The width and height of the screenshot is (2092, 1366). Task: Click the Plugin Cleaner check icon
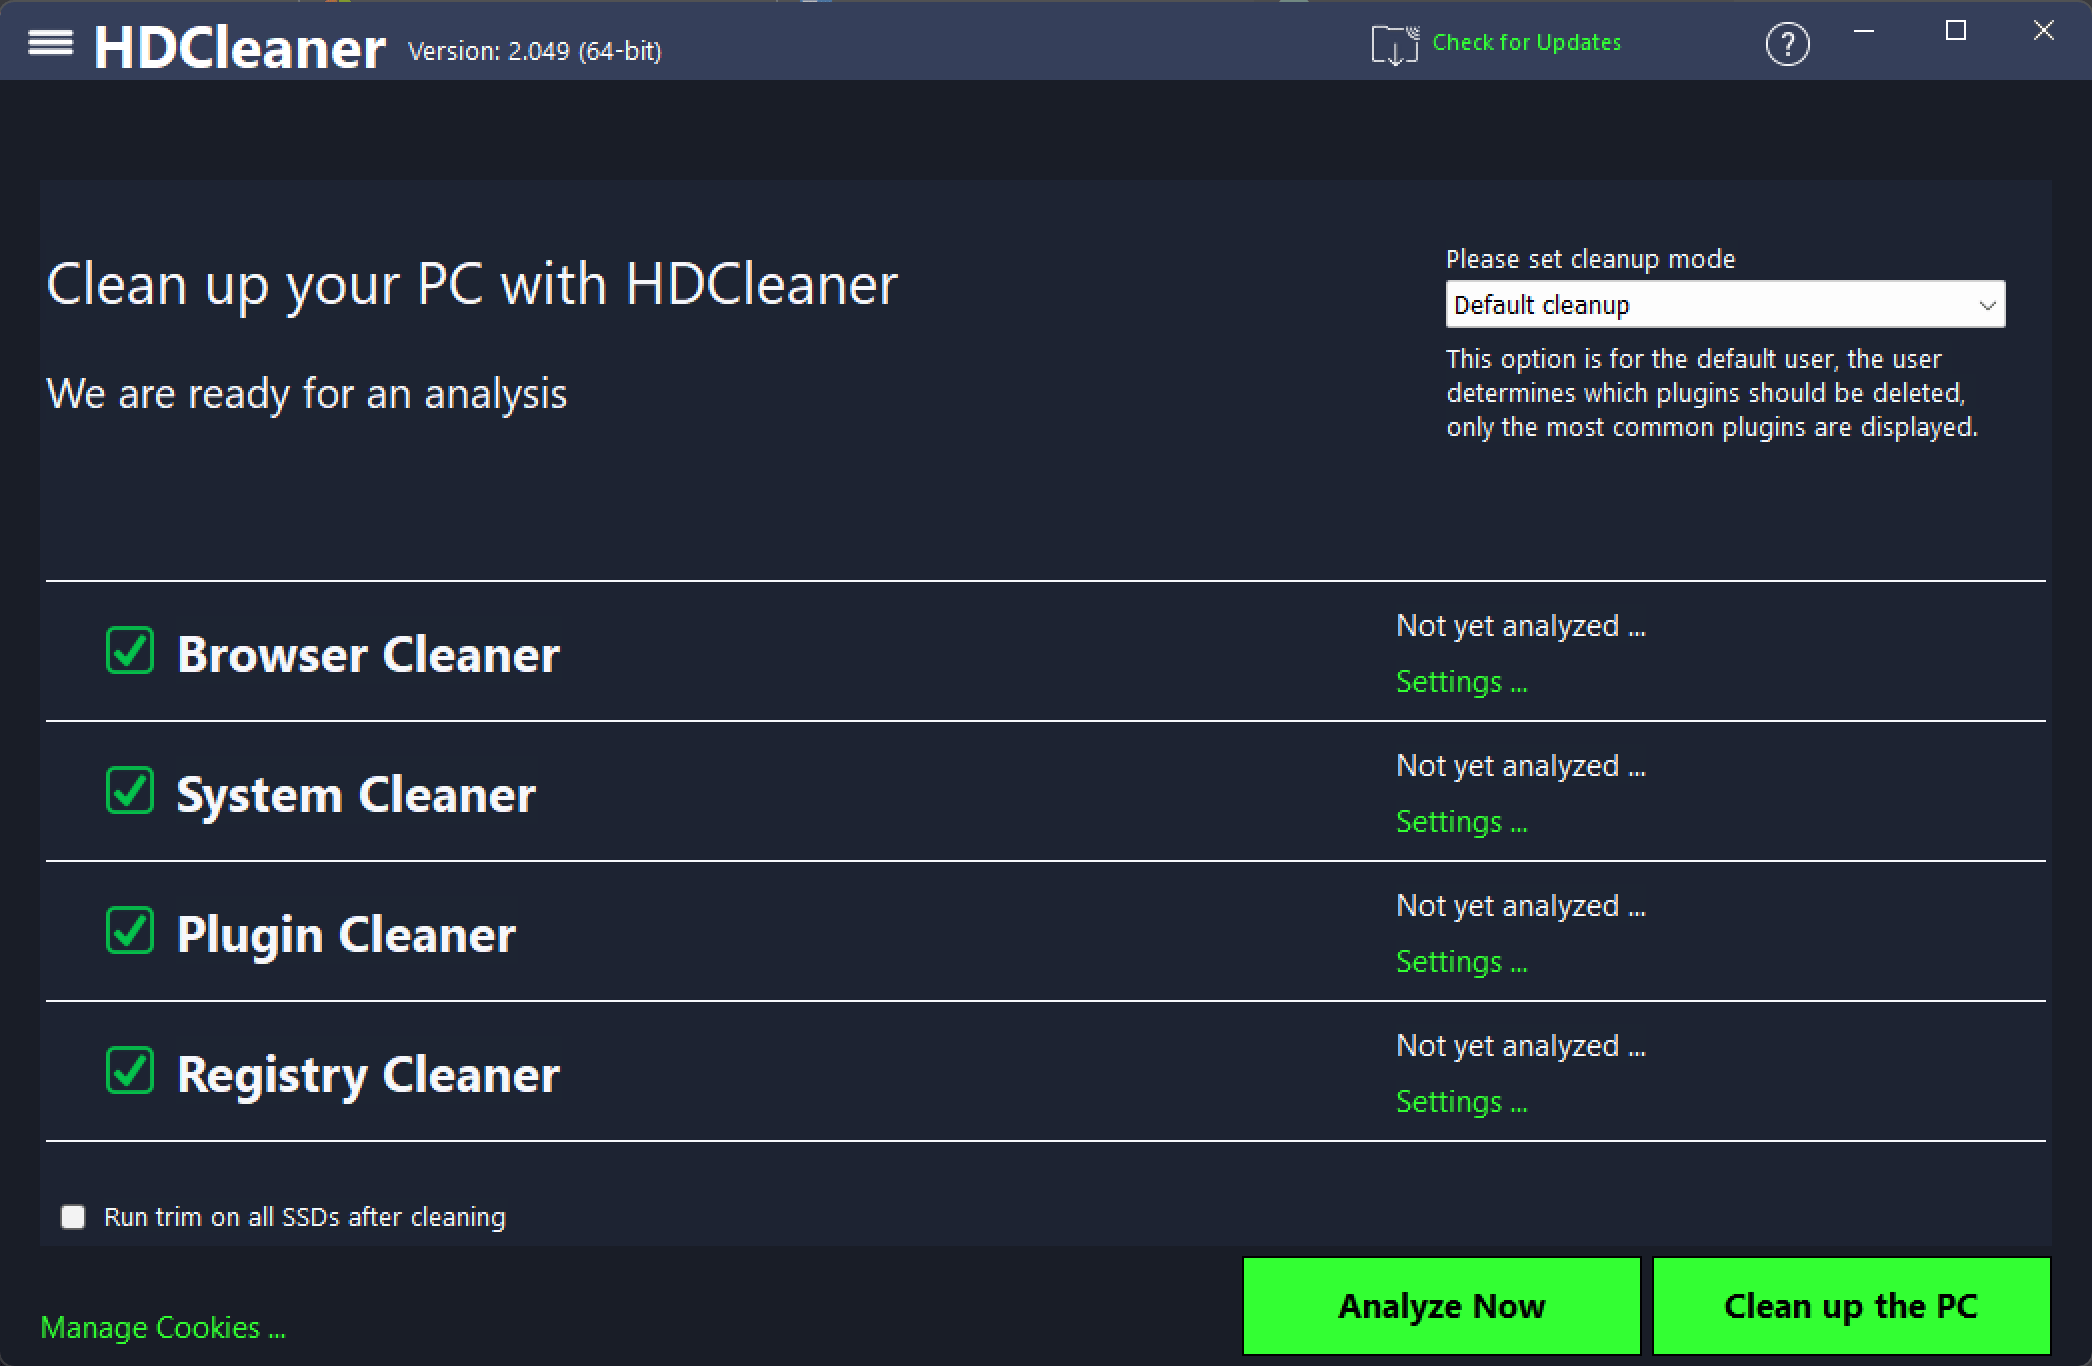pyautogui.click(x=129, y=932)
